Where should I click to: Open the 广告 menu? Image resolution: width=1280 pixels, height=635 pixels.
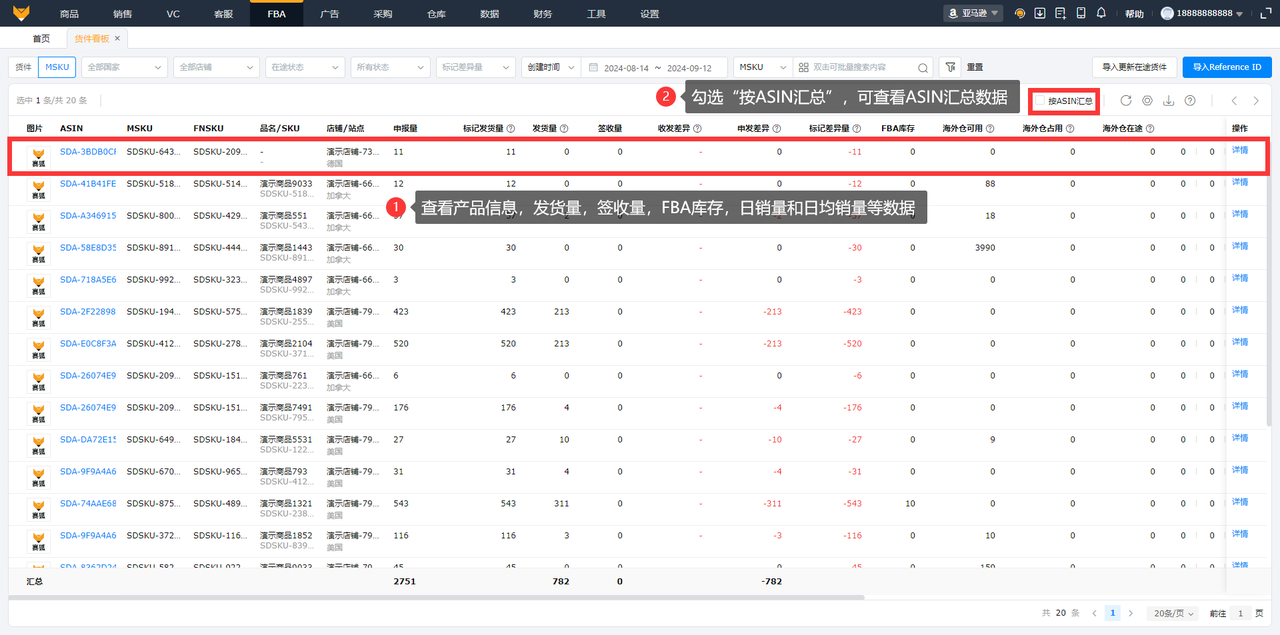pyautogui.click(x=328, y=14)
